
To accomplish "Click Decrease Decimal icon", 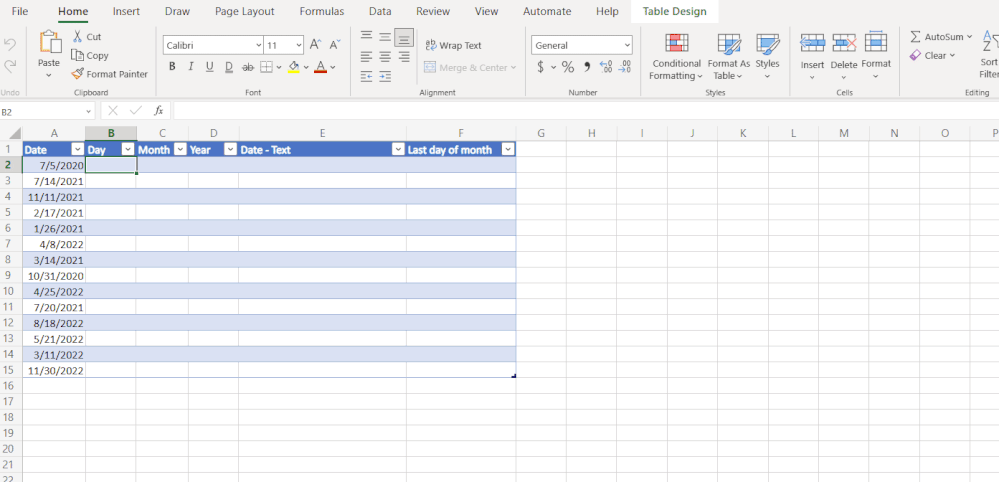I will pyautogui.click(x=626, y=67).
